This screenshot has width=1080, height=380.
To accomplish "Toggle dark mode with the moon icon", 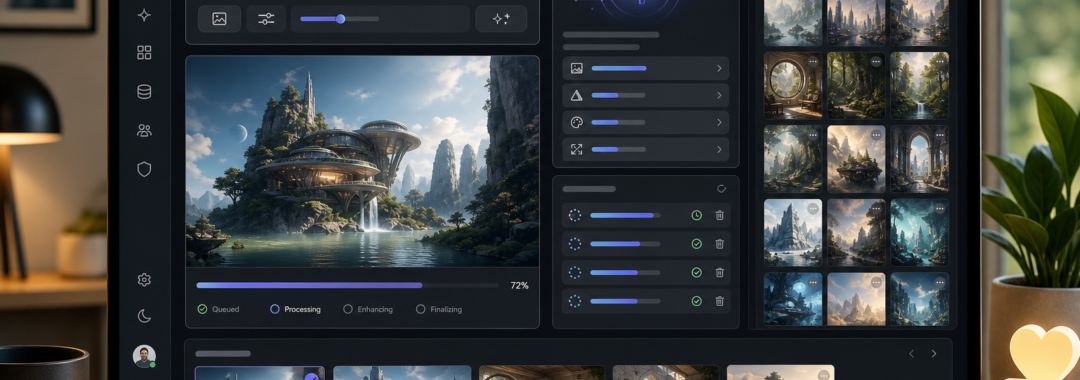I will [x=144, y=316].
